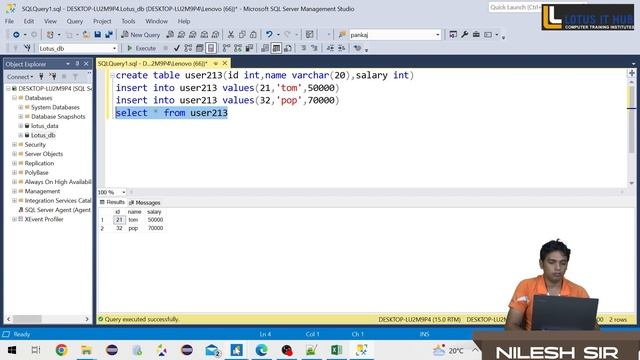Select XEvent Profiler tree item
Image resolution: width=640 pixels, height=360 pixels.
[44, 219]
